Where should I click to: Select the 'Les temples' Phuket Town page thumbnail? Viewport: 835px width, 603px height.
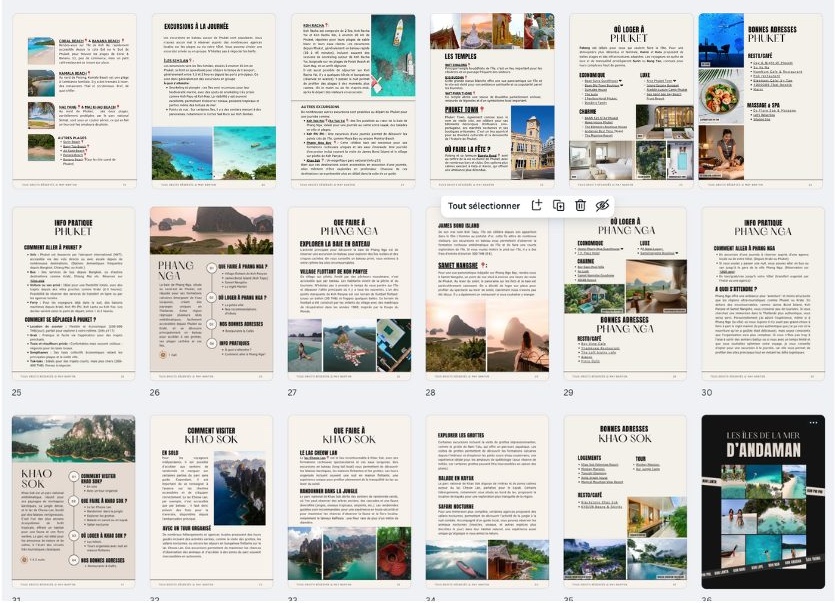click(x=487, y=100)
